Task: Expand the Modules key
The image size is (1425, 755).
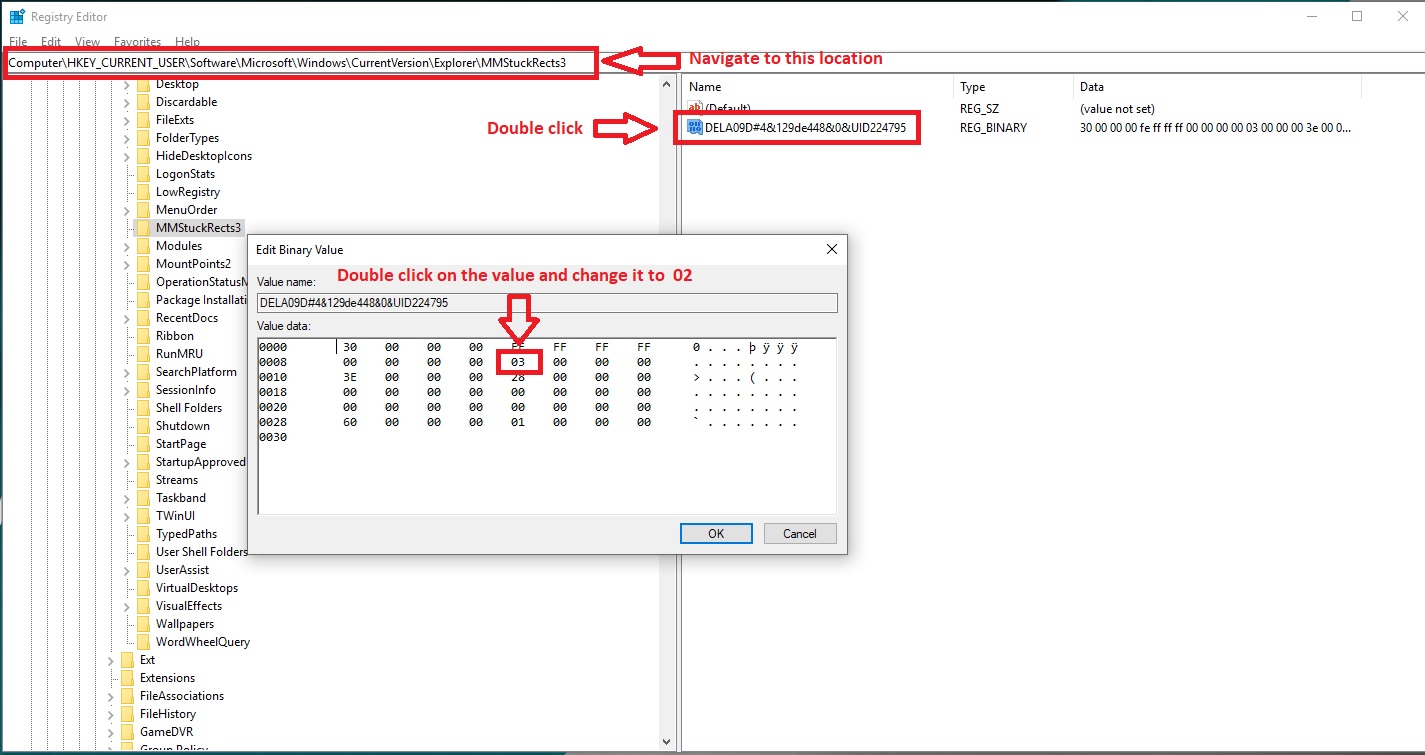Action: [127, 246]
